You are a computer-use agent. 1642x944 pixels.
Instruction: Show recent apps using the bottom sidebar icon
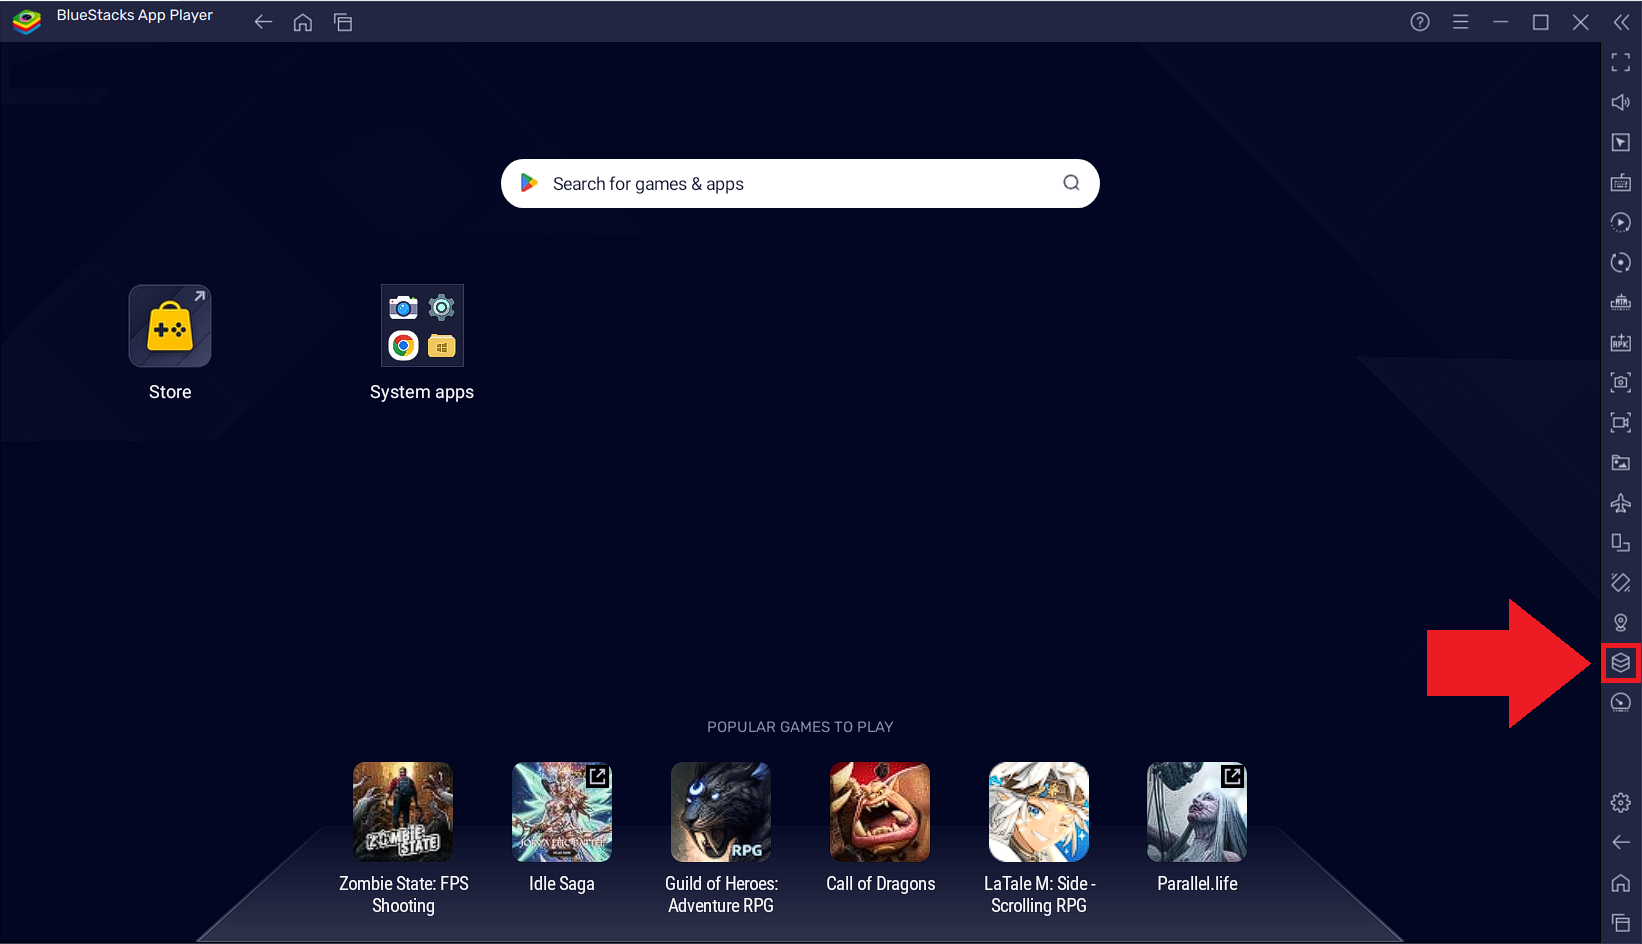click(1621, 922)
